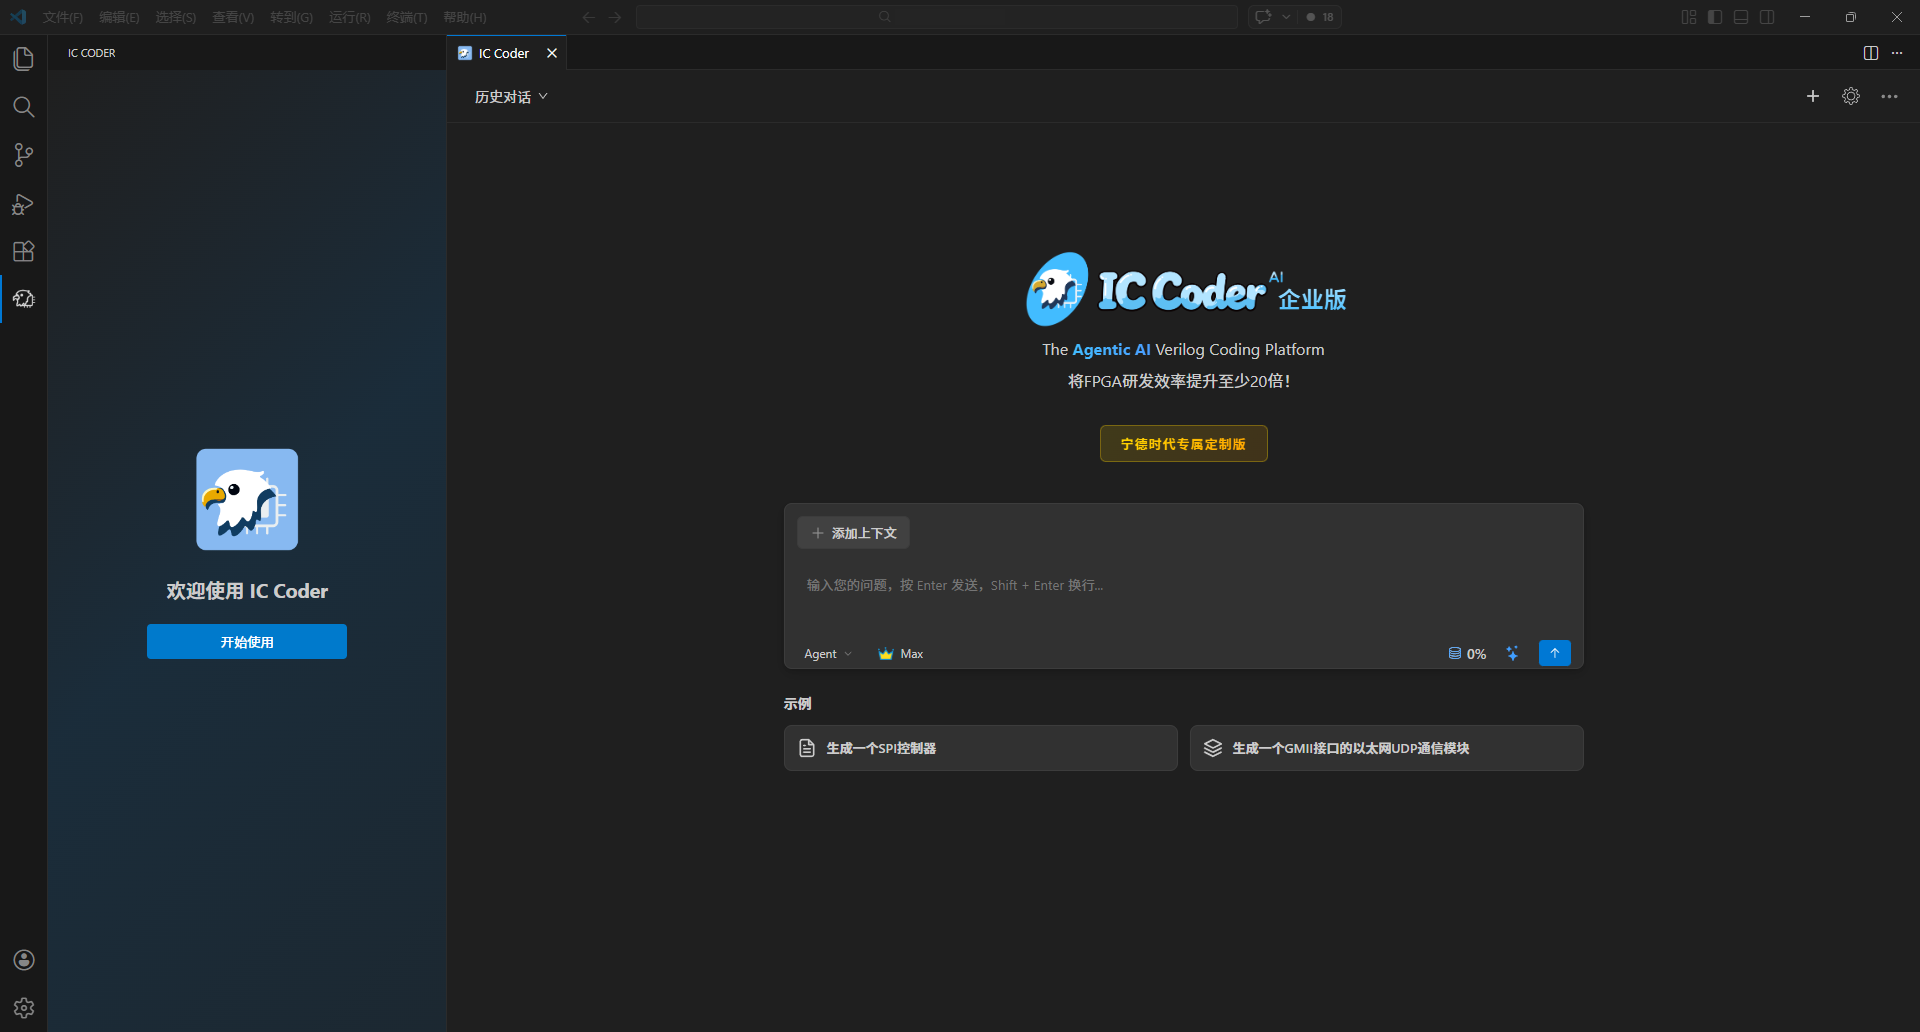Open the Search view in activity bar
The image size is (1920, 1032).
23,107
